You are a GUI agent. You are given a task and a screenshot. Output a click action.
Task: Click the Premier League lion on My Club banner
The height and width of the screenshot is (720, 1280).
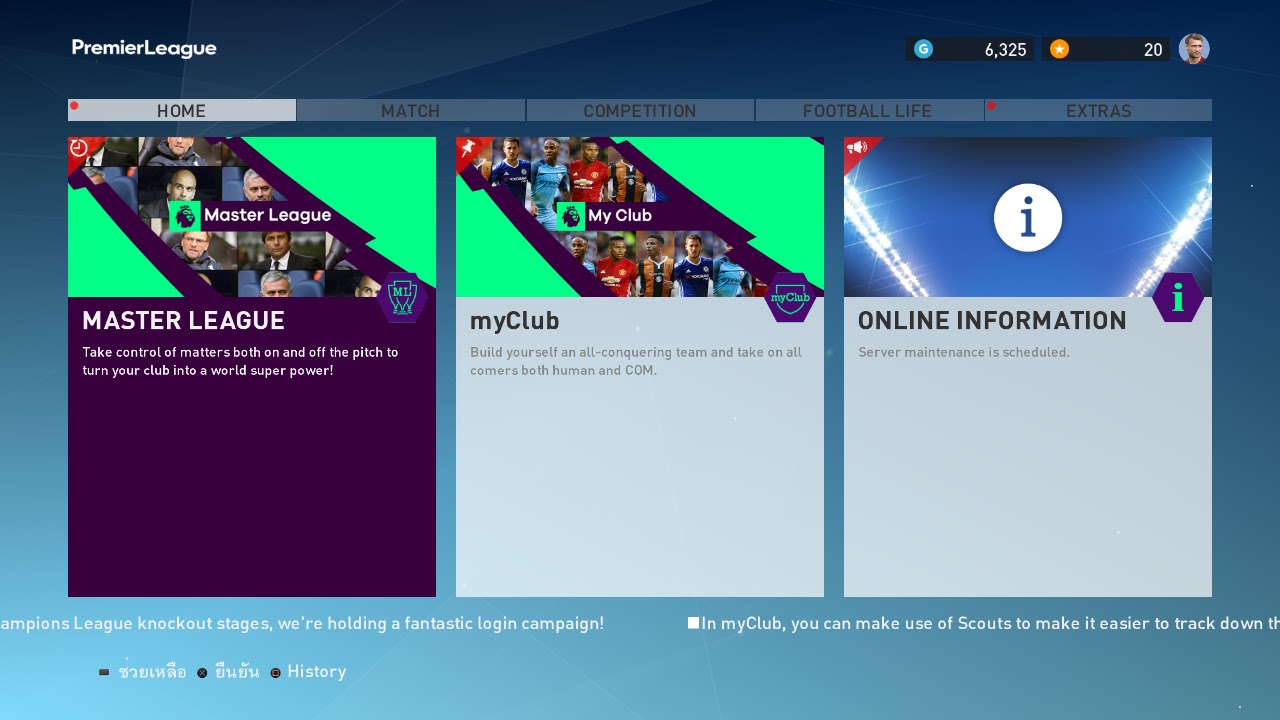pyautogui.click(x=570, y=216)
